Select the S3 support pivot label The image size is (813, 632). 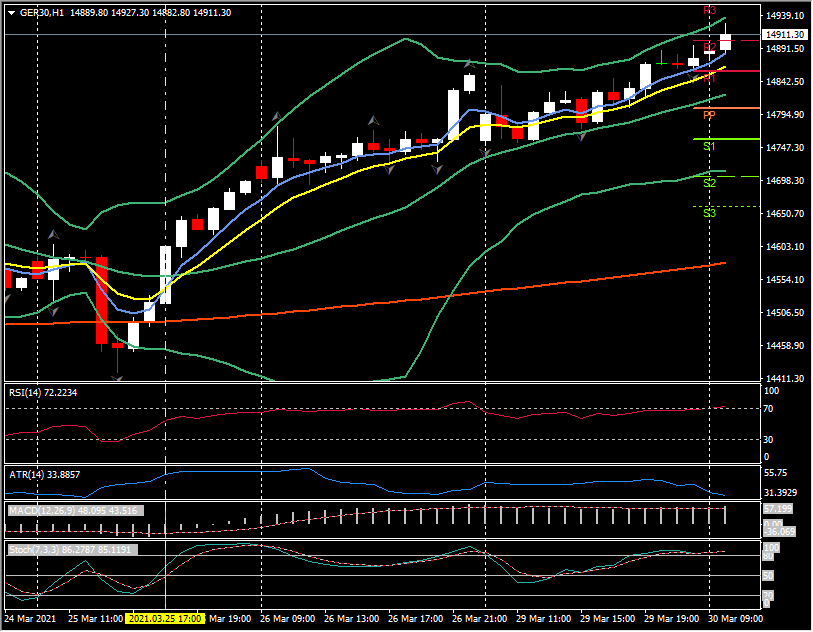(x=709, y=214)
